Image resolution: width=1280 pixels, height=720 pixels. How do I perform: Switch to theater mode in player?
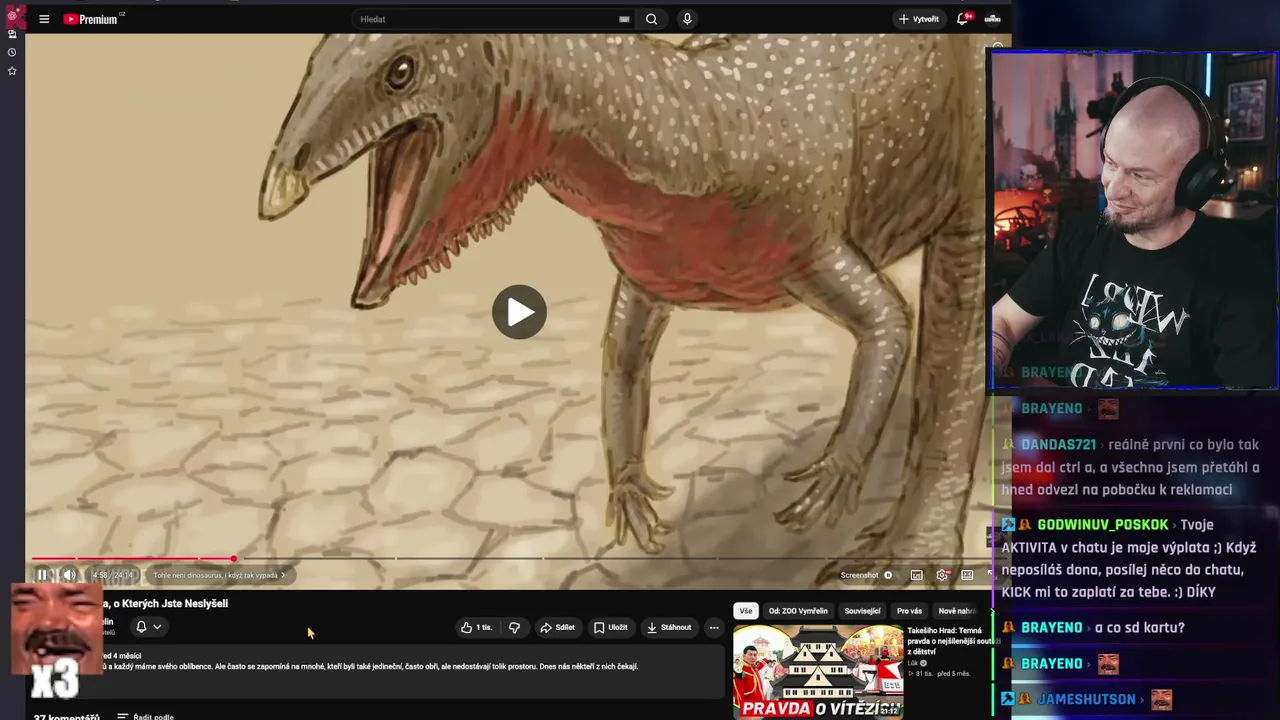(967, 575)
